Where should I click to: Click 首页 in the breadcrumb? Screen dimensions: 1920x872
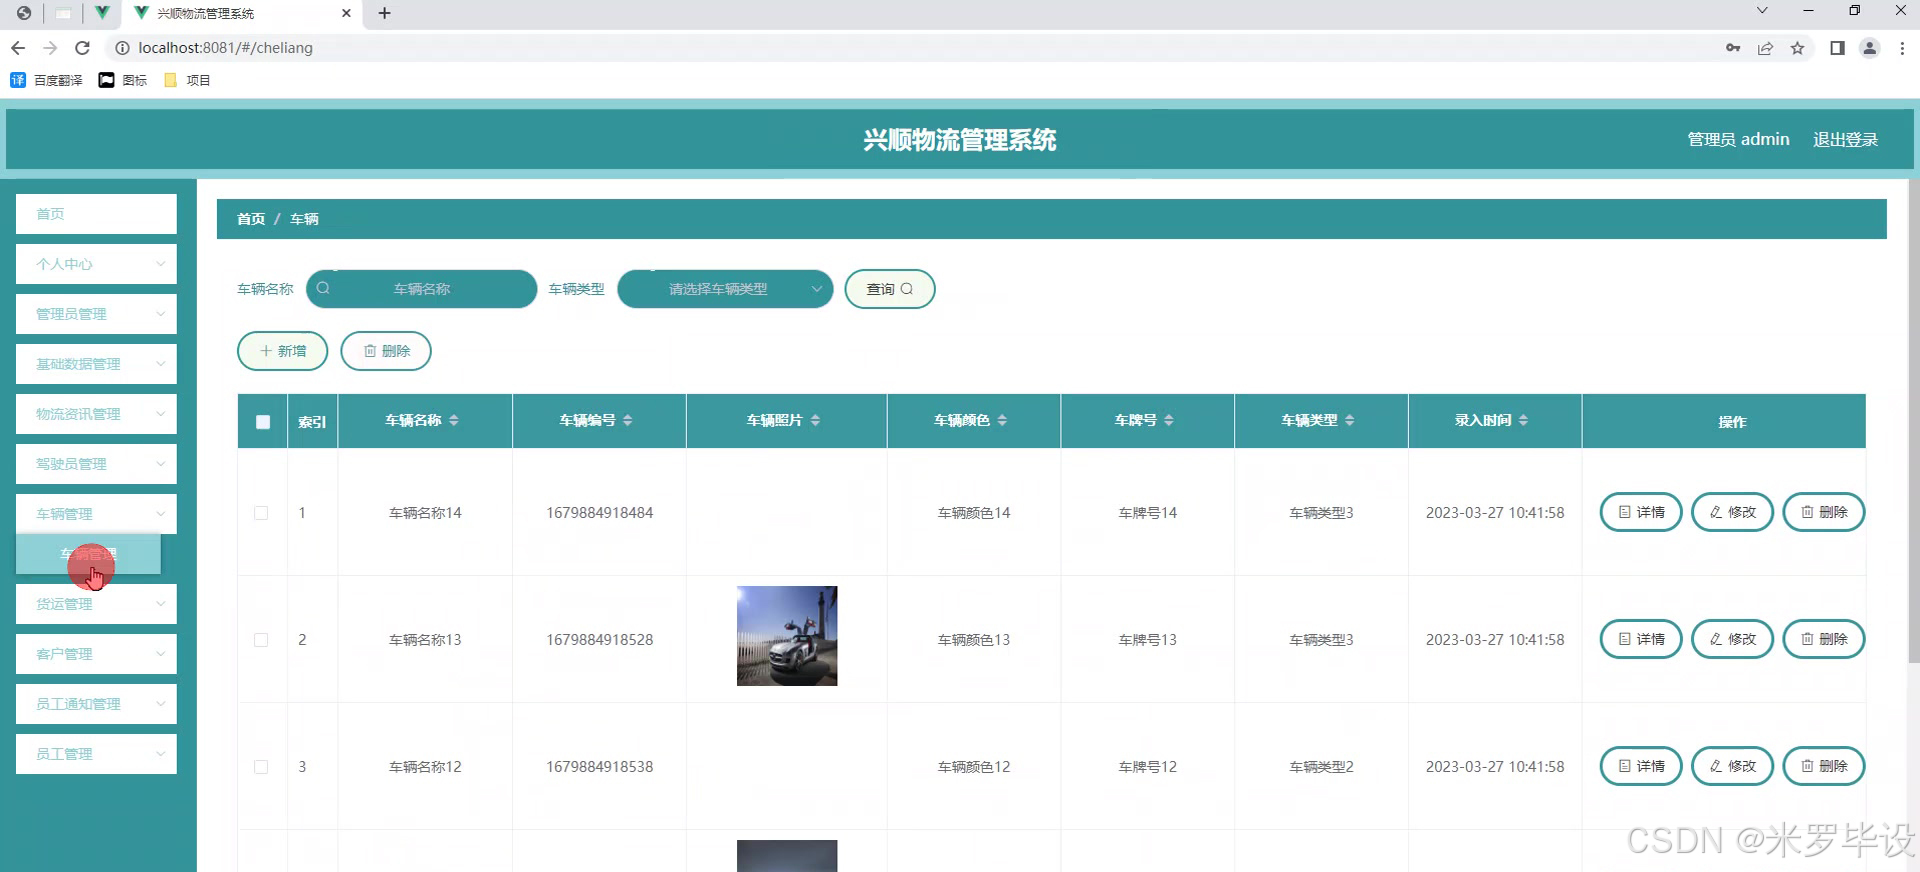[251, 219]
